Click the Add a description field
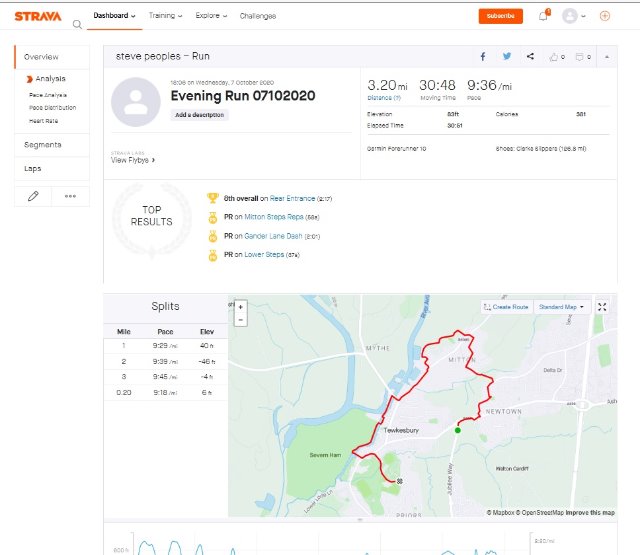This screenshot has width=640, height=555. pos(200,115)
